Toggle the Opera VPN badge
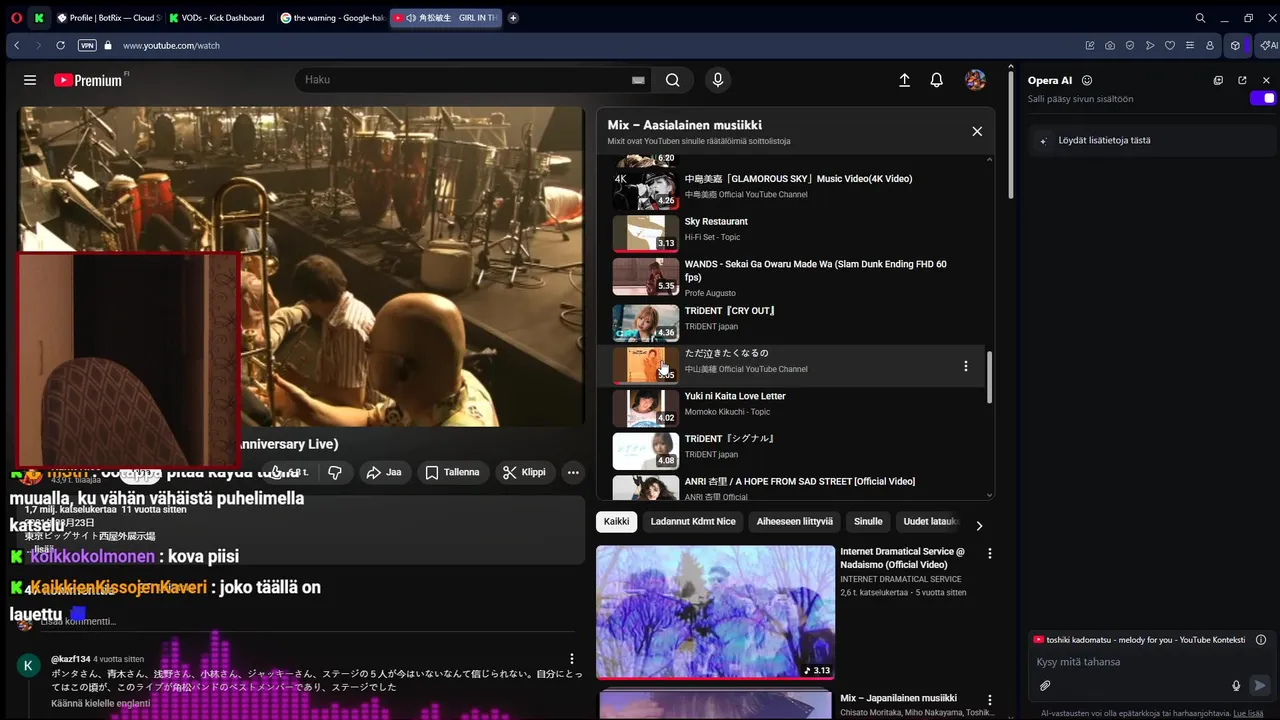Screen dimensions: 1280x720 tap(87, 45)
